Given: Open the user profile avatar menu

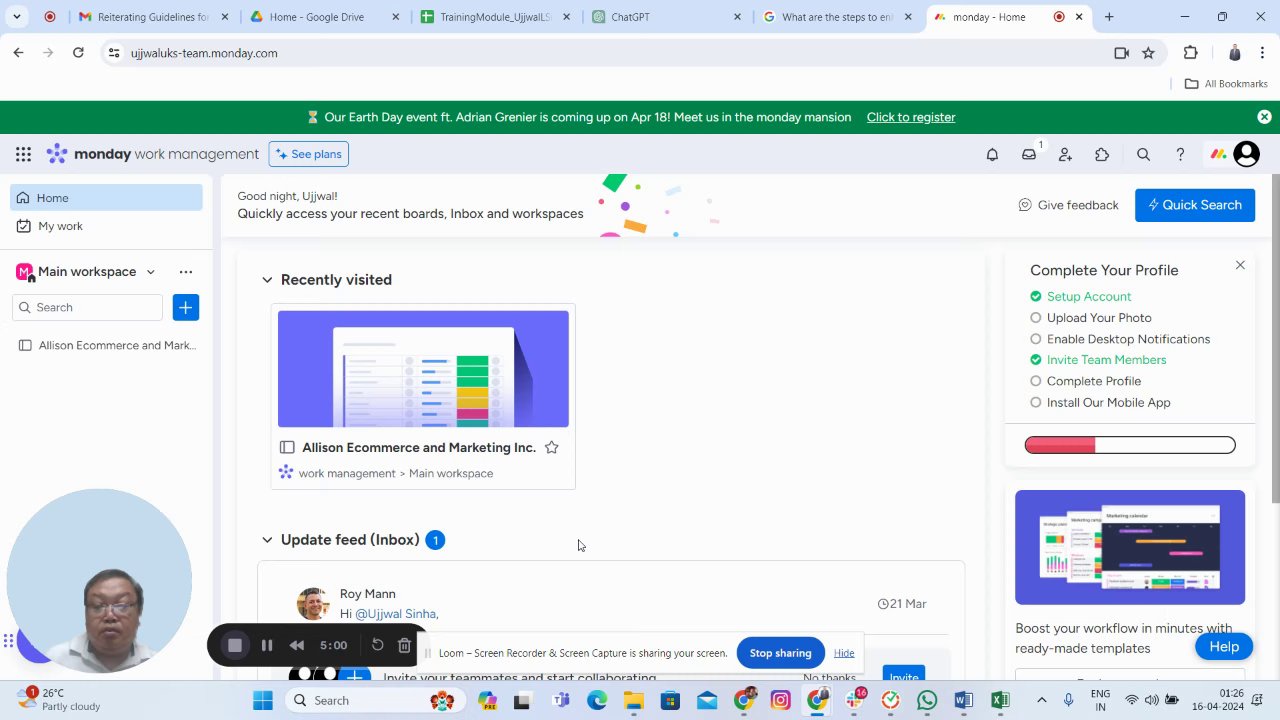Looking at the screenshot, I should pos(1246,154).
